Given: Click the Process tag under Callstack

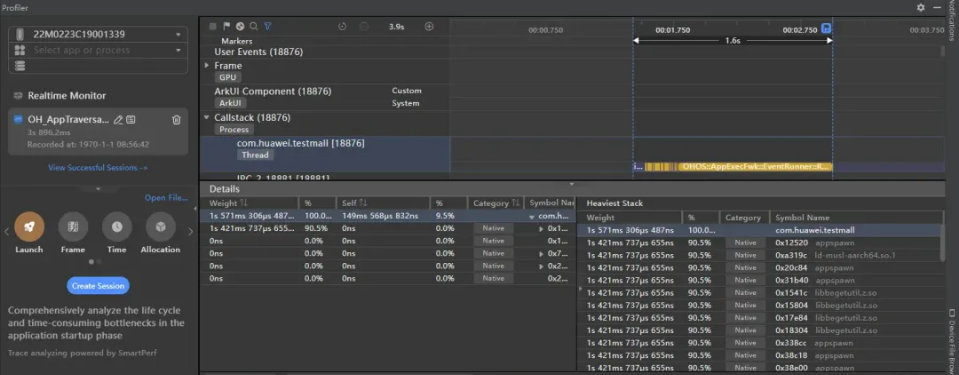Looking at the screenshot, I should pyautogui.click(x=234, y=130).
